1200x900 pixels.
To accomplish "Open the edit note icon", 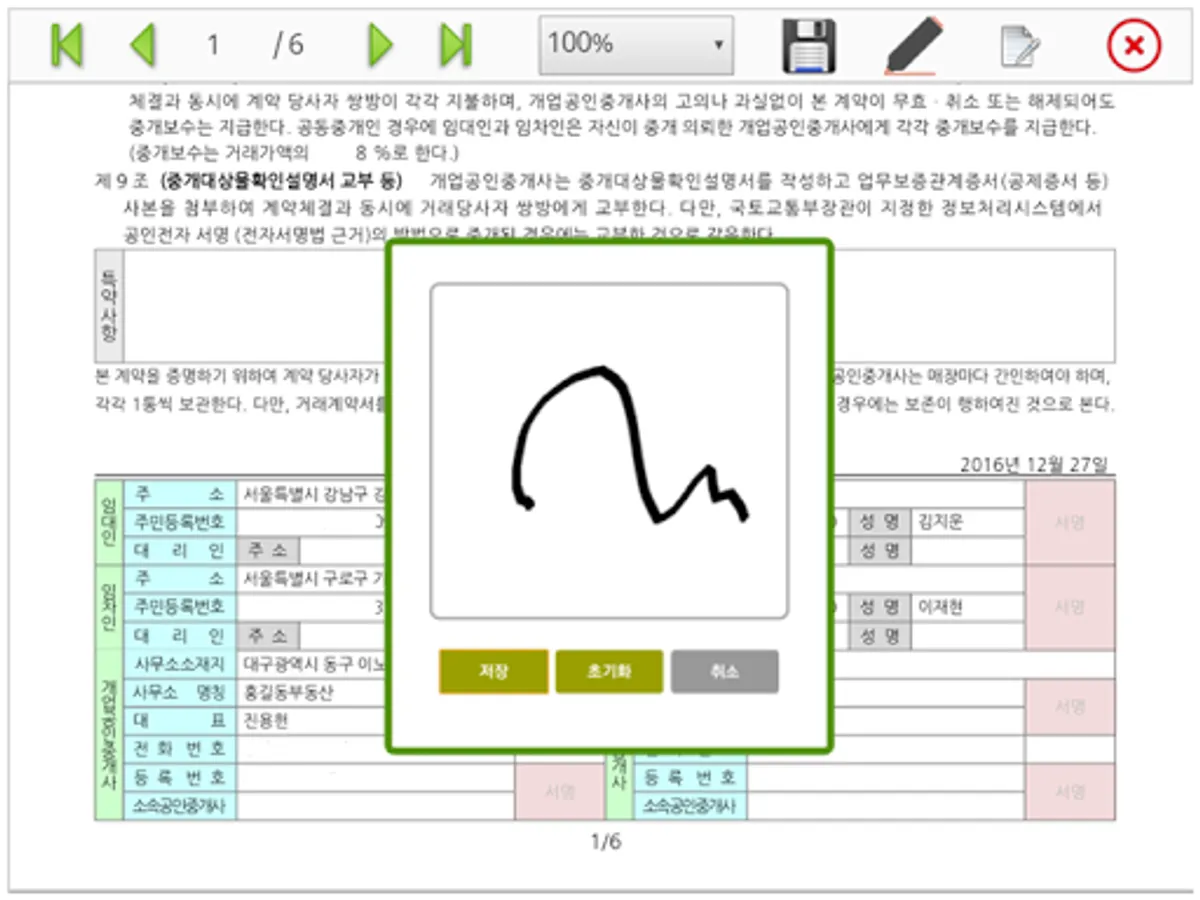I will 1021,46.
